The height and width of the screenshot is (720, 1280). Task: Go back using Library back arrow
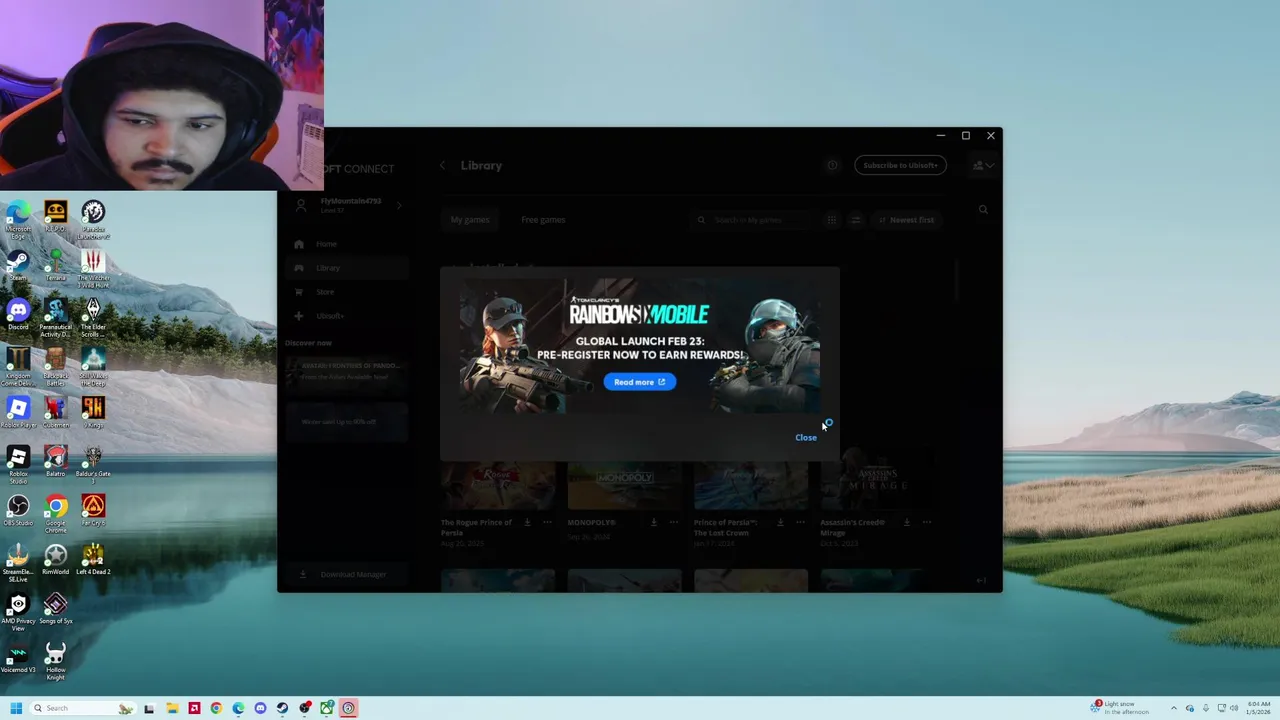443,166
